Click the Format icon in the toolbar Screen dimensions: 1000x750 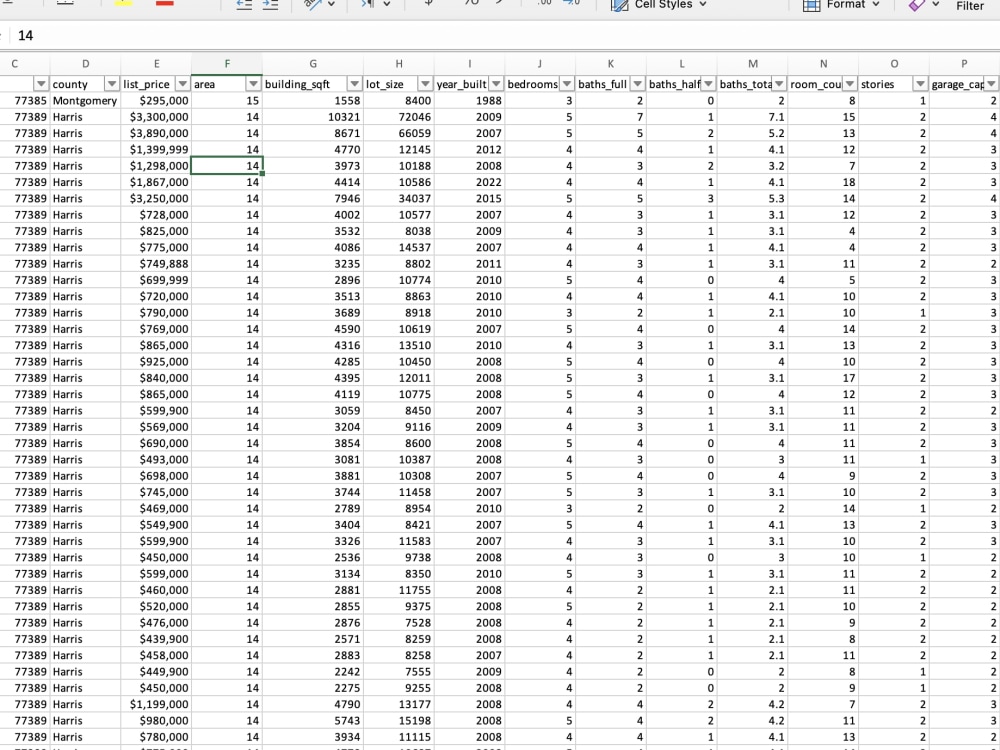[811, 6]
